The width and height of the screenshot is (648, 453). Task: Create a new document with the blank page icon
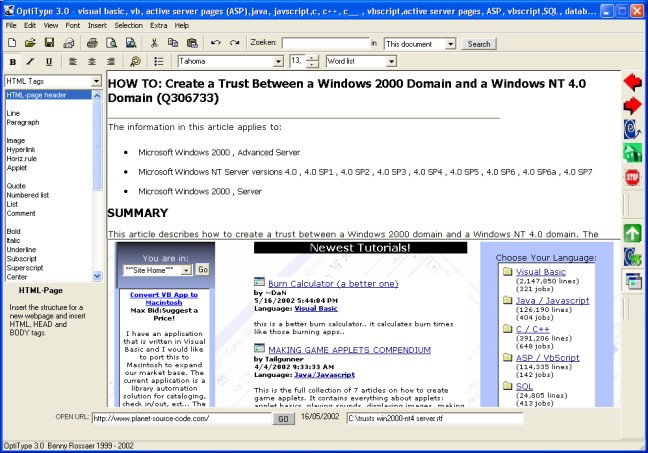(12, 43)
